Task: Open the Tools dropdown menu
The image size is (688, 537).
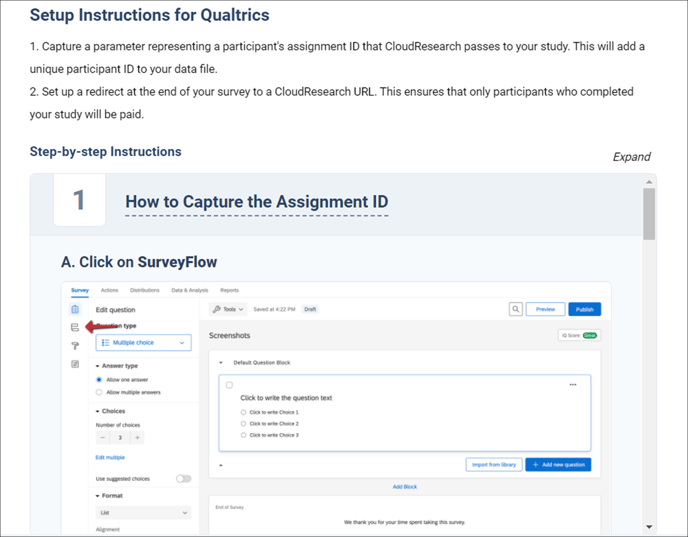Action: (x=228, y=309)
